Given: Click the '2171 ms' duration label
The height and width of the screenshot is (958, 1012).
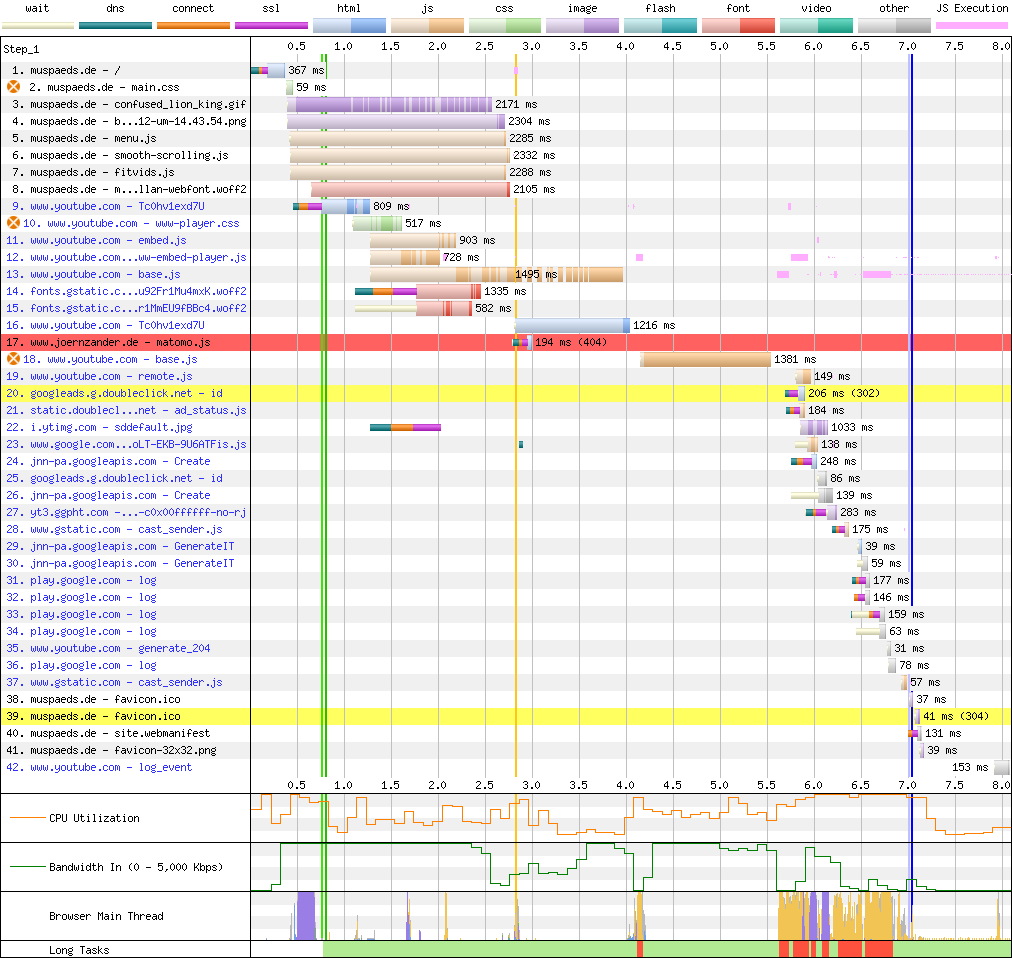Looking at the screenshot, I should [516, 105].
